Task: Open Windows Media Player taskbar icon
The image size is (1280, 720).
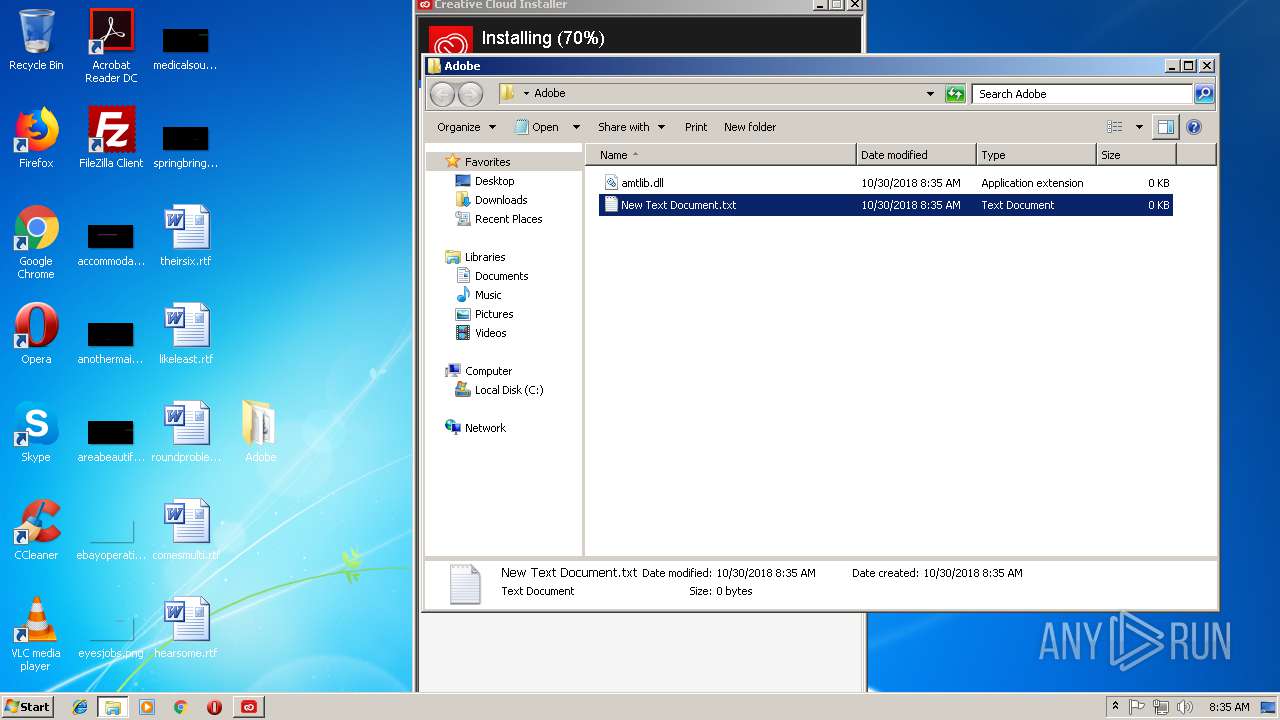Action: pos(147,707)
